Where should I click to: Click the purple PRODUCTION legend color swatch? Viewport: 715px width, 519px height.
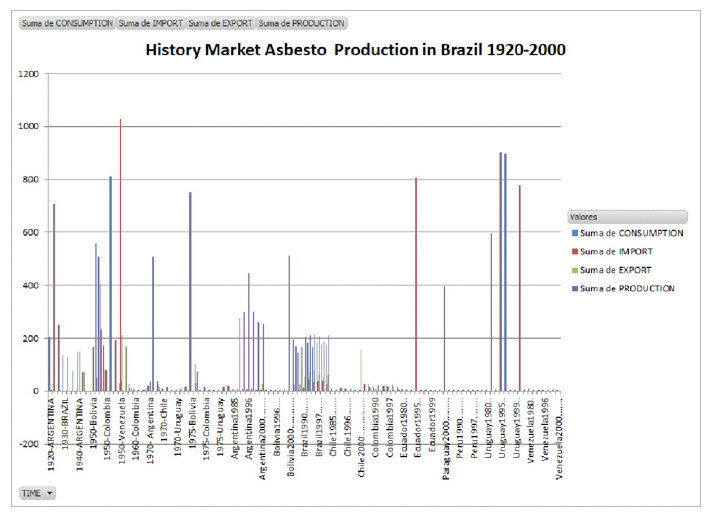coord(573,288)
